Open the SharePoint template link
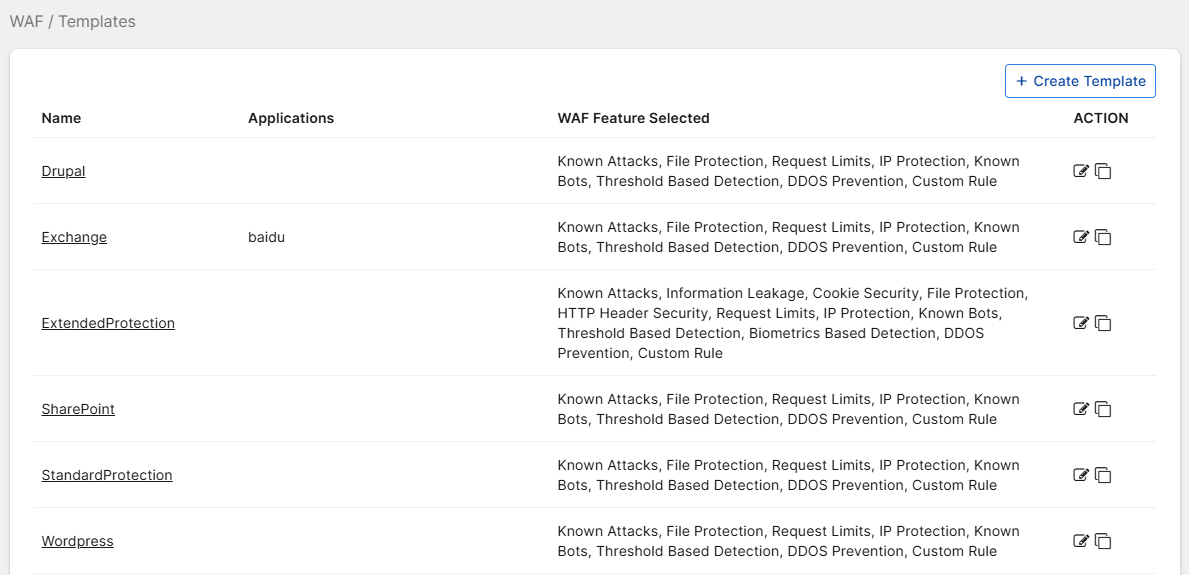 (x=78, y=409)
